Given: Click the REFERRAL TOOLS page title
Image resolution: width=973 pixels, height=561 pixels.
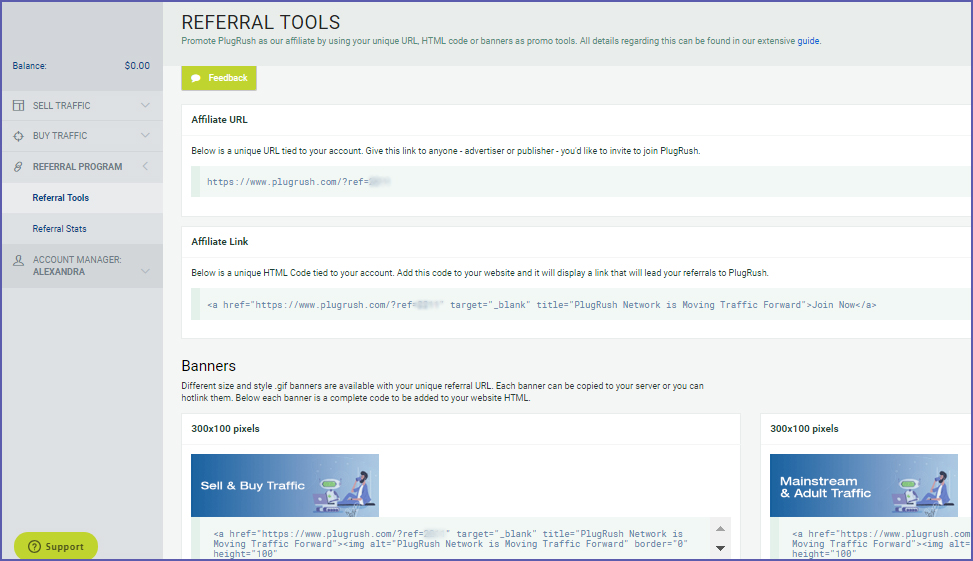Looking at the screenshot, I should tap(261, 22).
